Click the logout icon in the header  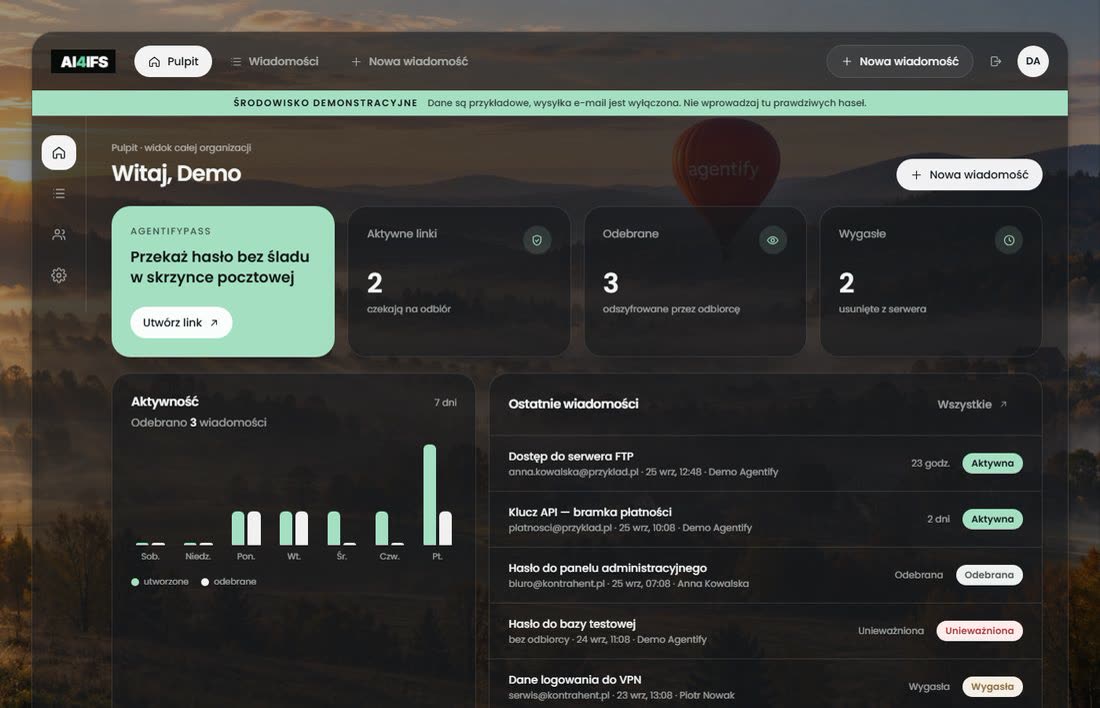click(995, 61)
